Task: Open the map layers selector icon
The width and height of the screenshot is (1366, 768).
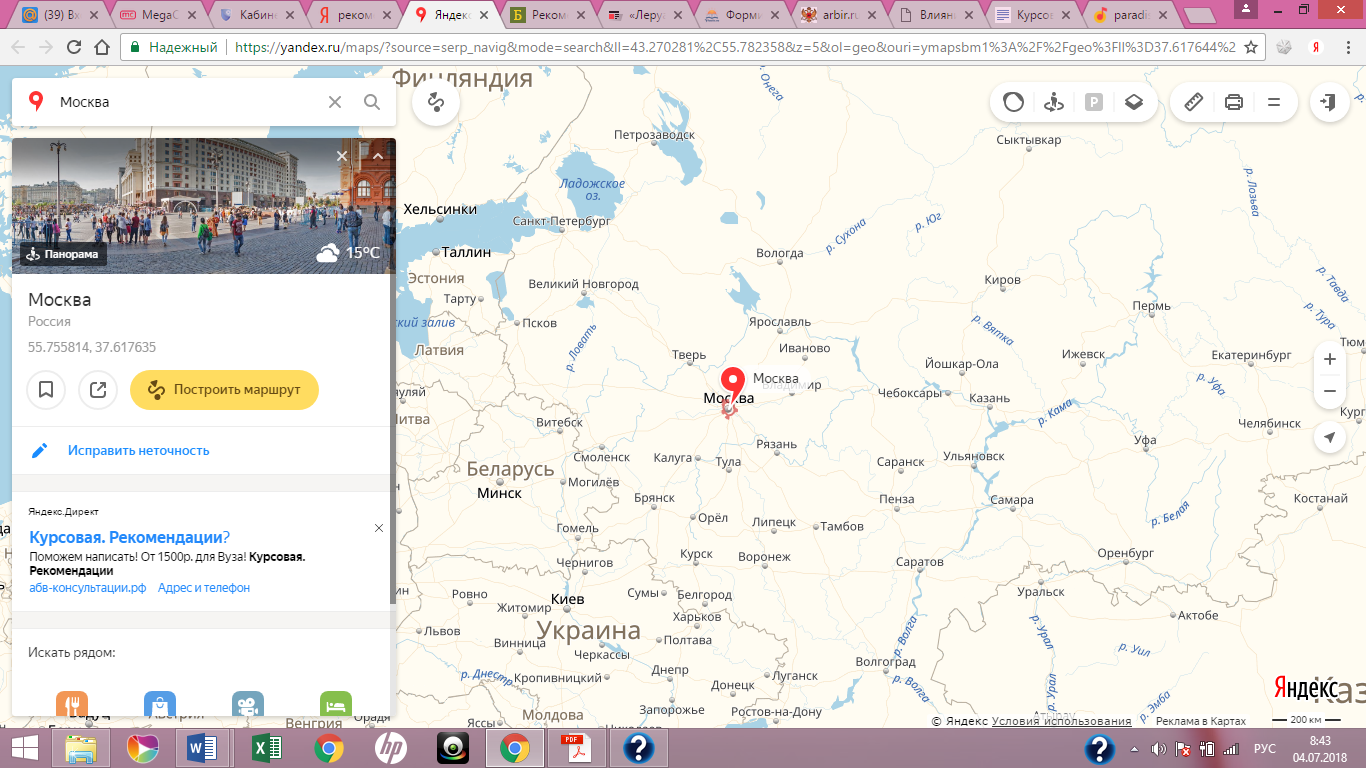Action: pyautogui.click(x=1133, y=102)
